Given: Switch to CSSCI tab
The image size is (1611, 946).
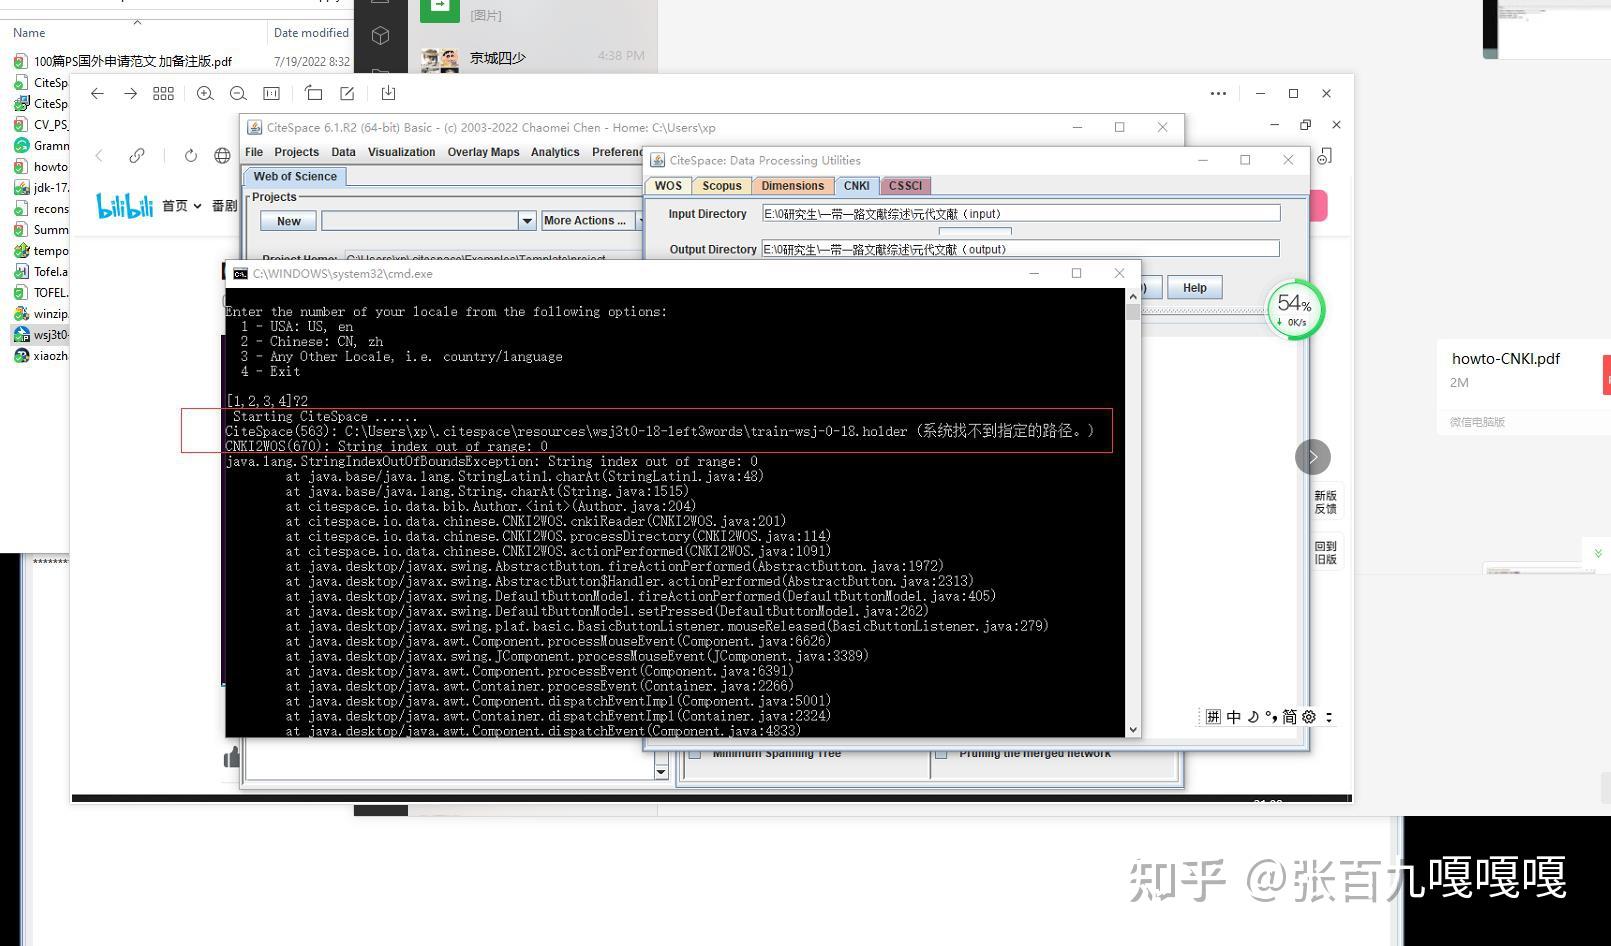Looking at the screenshot, I should point(905,186).
